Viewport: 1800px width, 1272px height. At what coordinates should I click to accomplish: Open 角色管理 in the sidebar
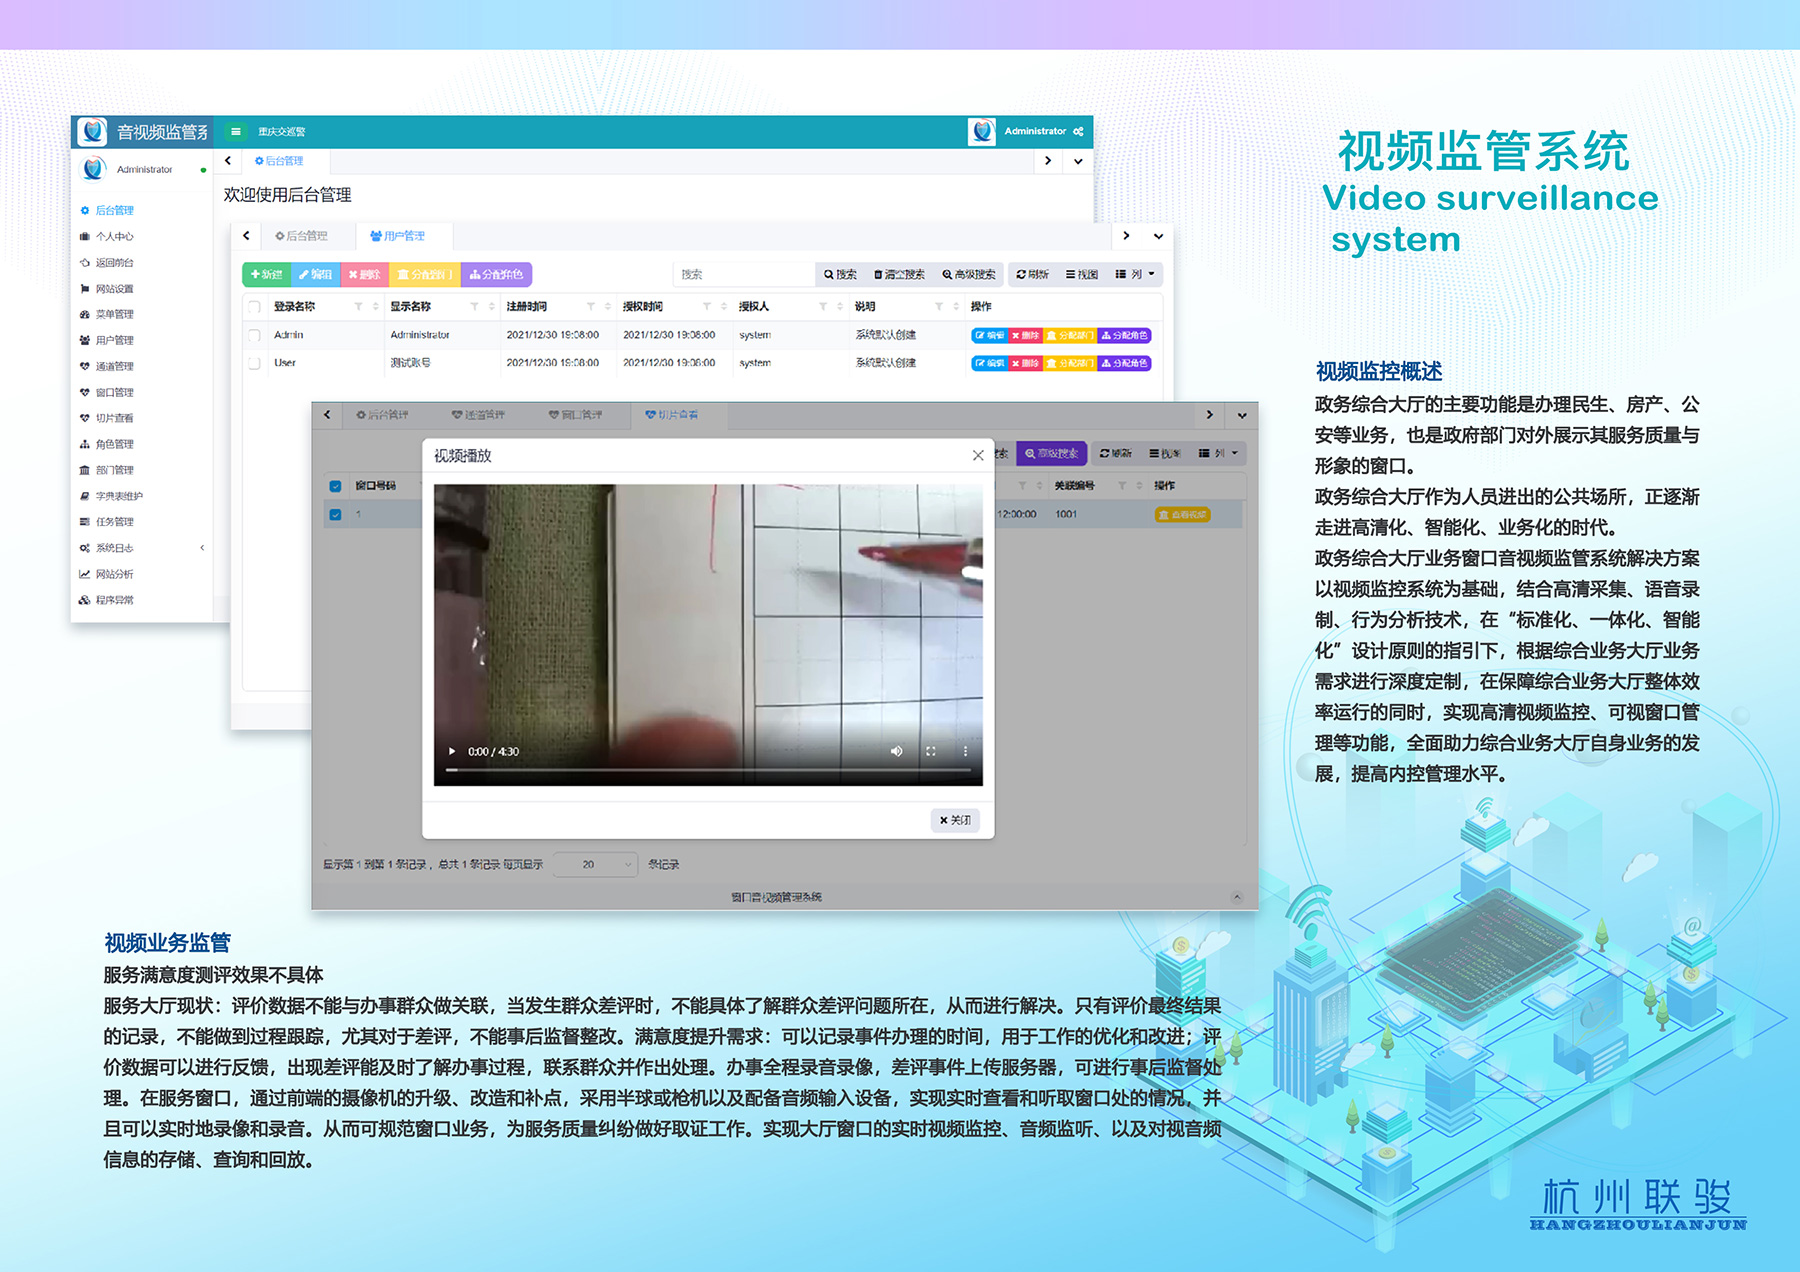click(x=117, y=443)
